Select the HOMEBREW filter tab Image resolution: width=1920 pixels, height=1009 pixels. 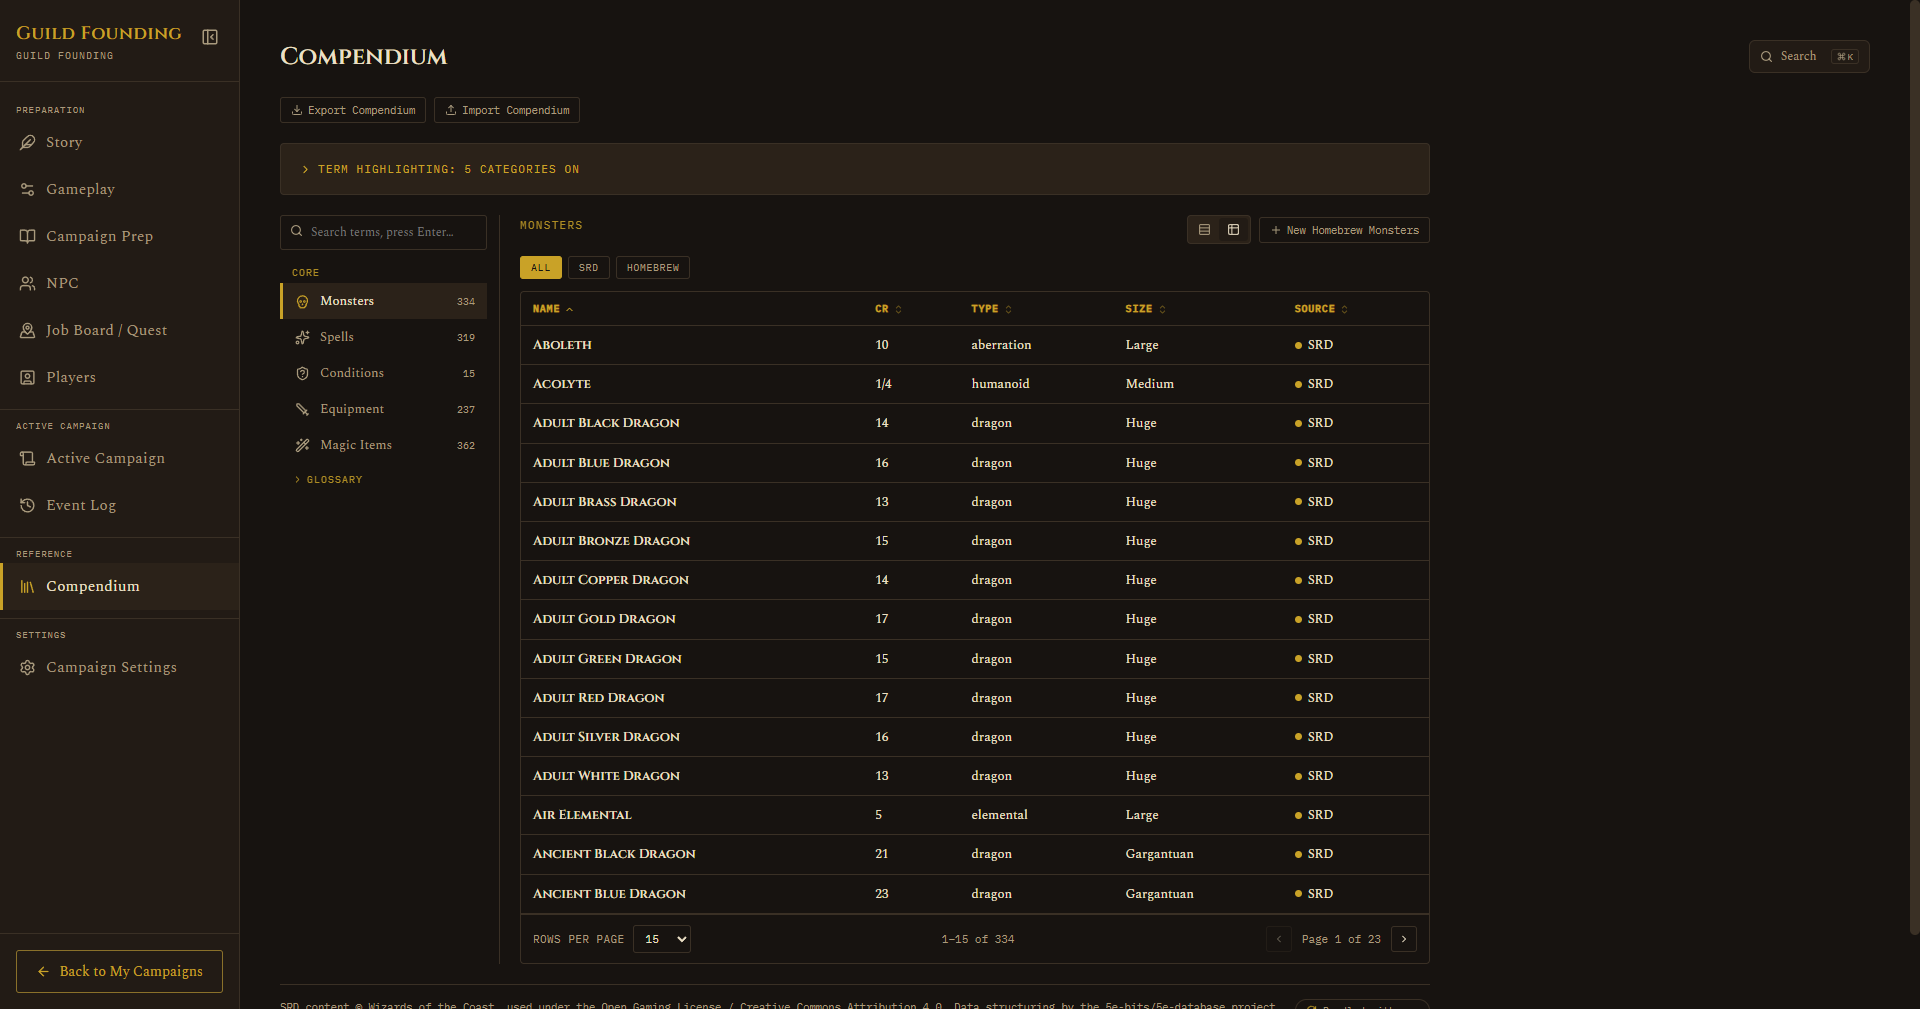pos(653,268)
